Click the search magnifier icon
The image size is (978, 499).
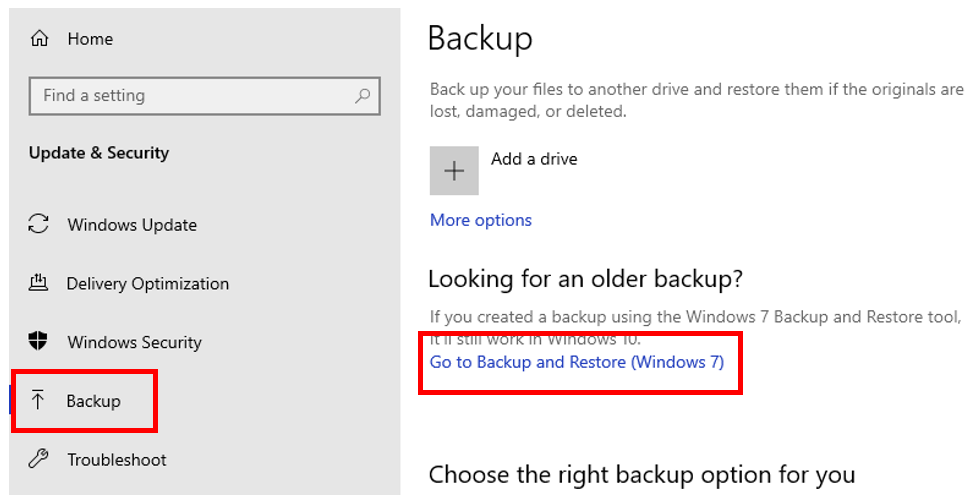[362, 95]
